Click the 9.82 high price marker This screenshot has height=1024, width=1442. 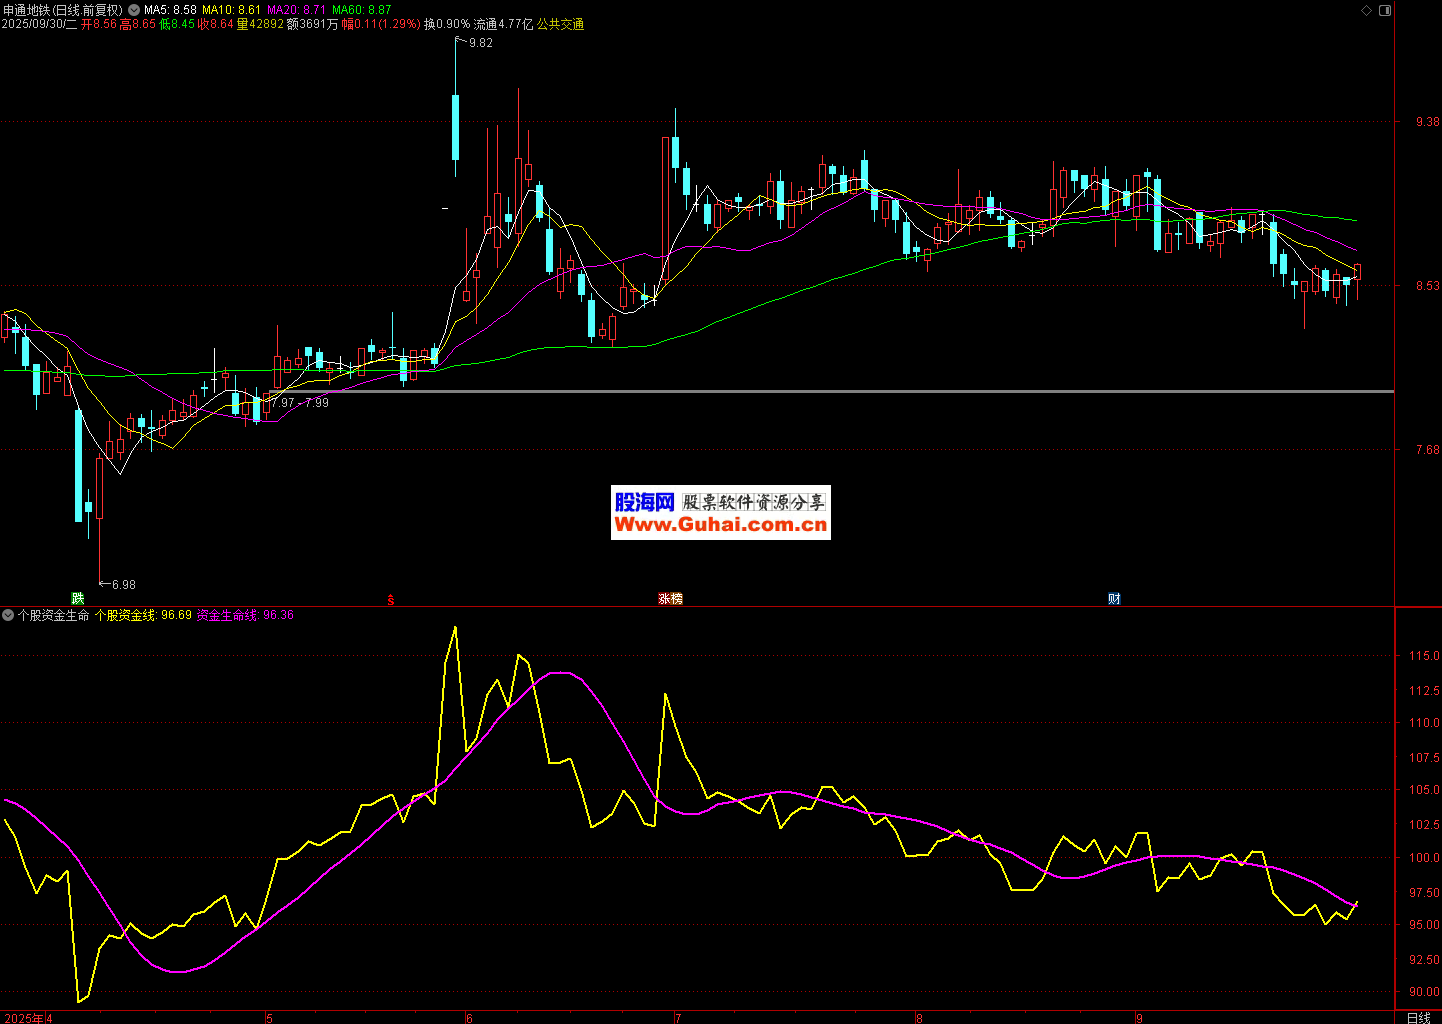[x=480, y=43]
